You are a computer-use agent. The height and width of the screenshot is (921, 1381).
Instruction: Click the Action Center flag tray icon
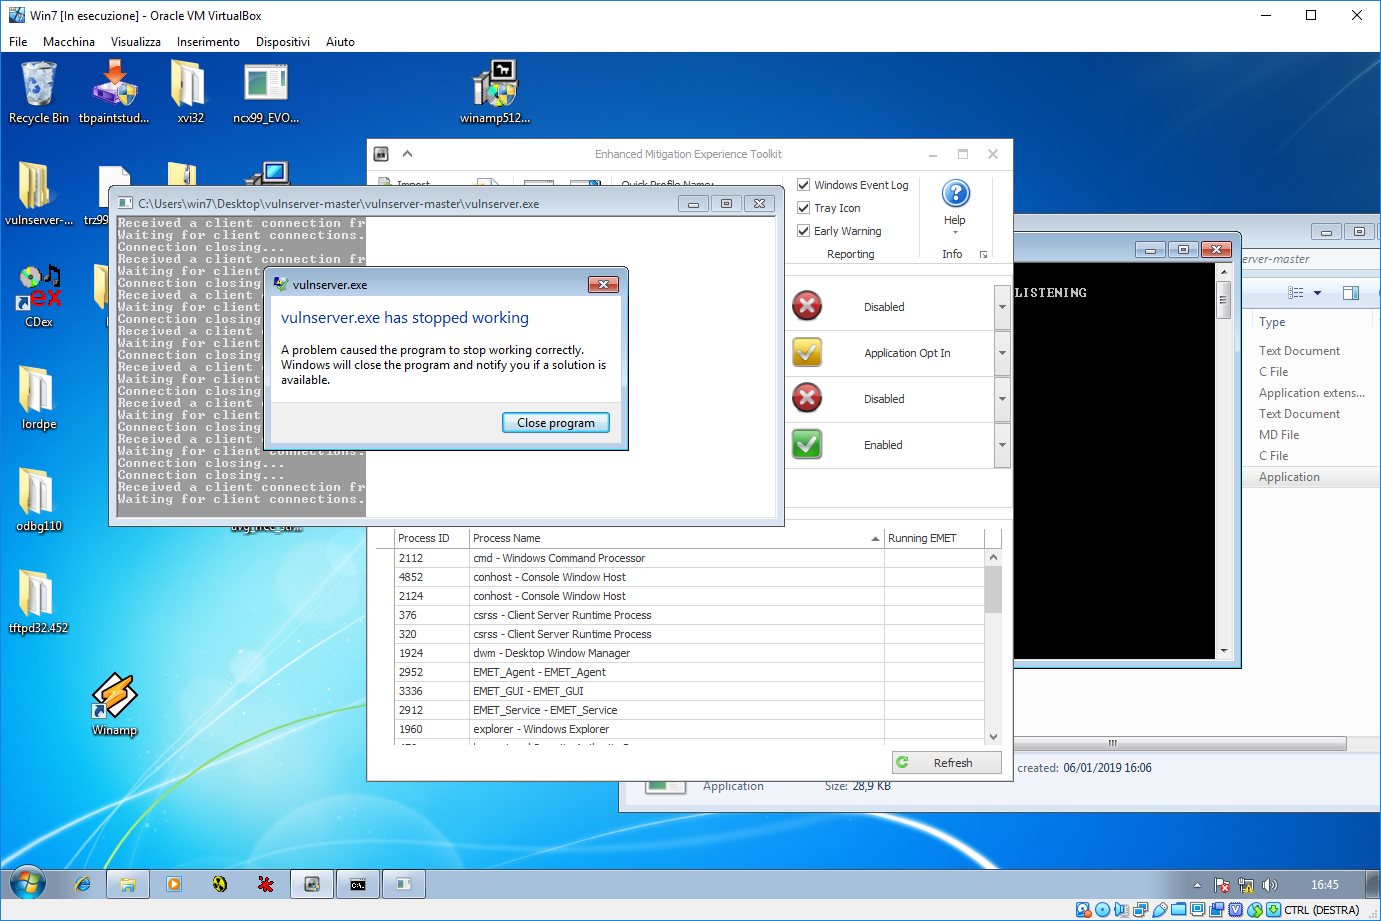click(x=1222, y=885)
